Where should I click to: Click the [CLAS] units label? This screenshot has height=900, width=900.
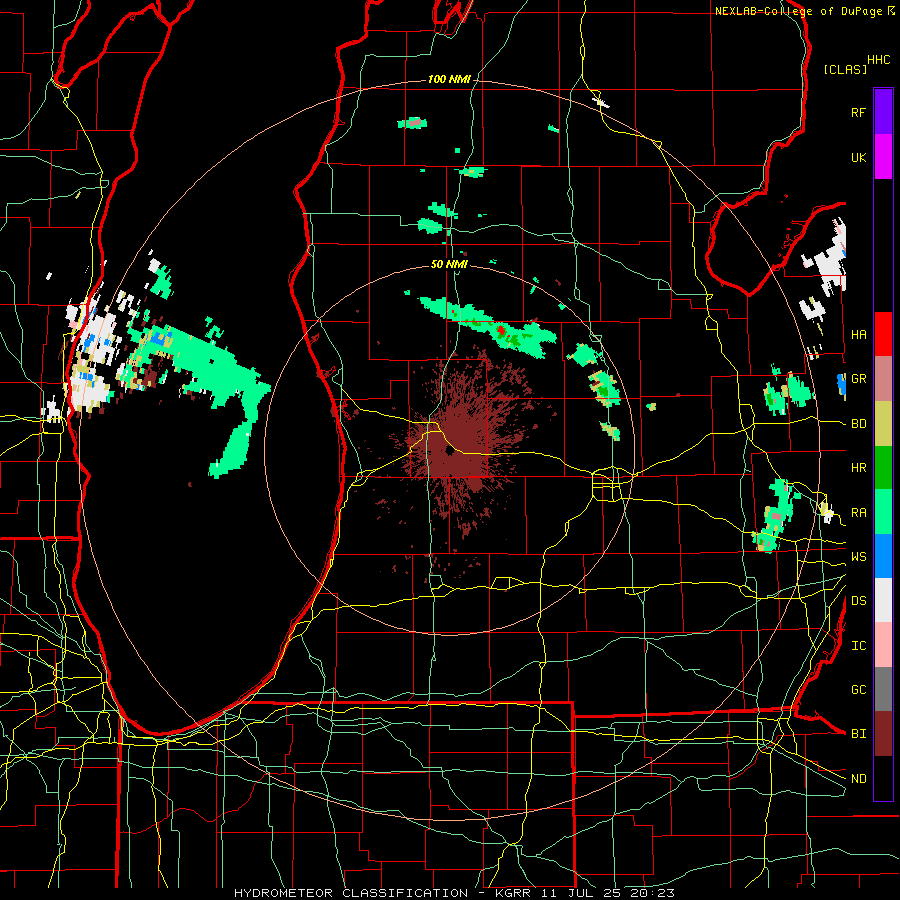[845, 69]
